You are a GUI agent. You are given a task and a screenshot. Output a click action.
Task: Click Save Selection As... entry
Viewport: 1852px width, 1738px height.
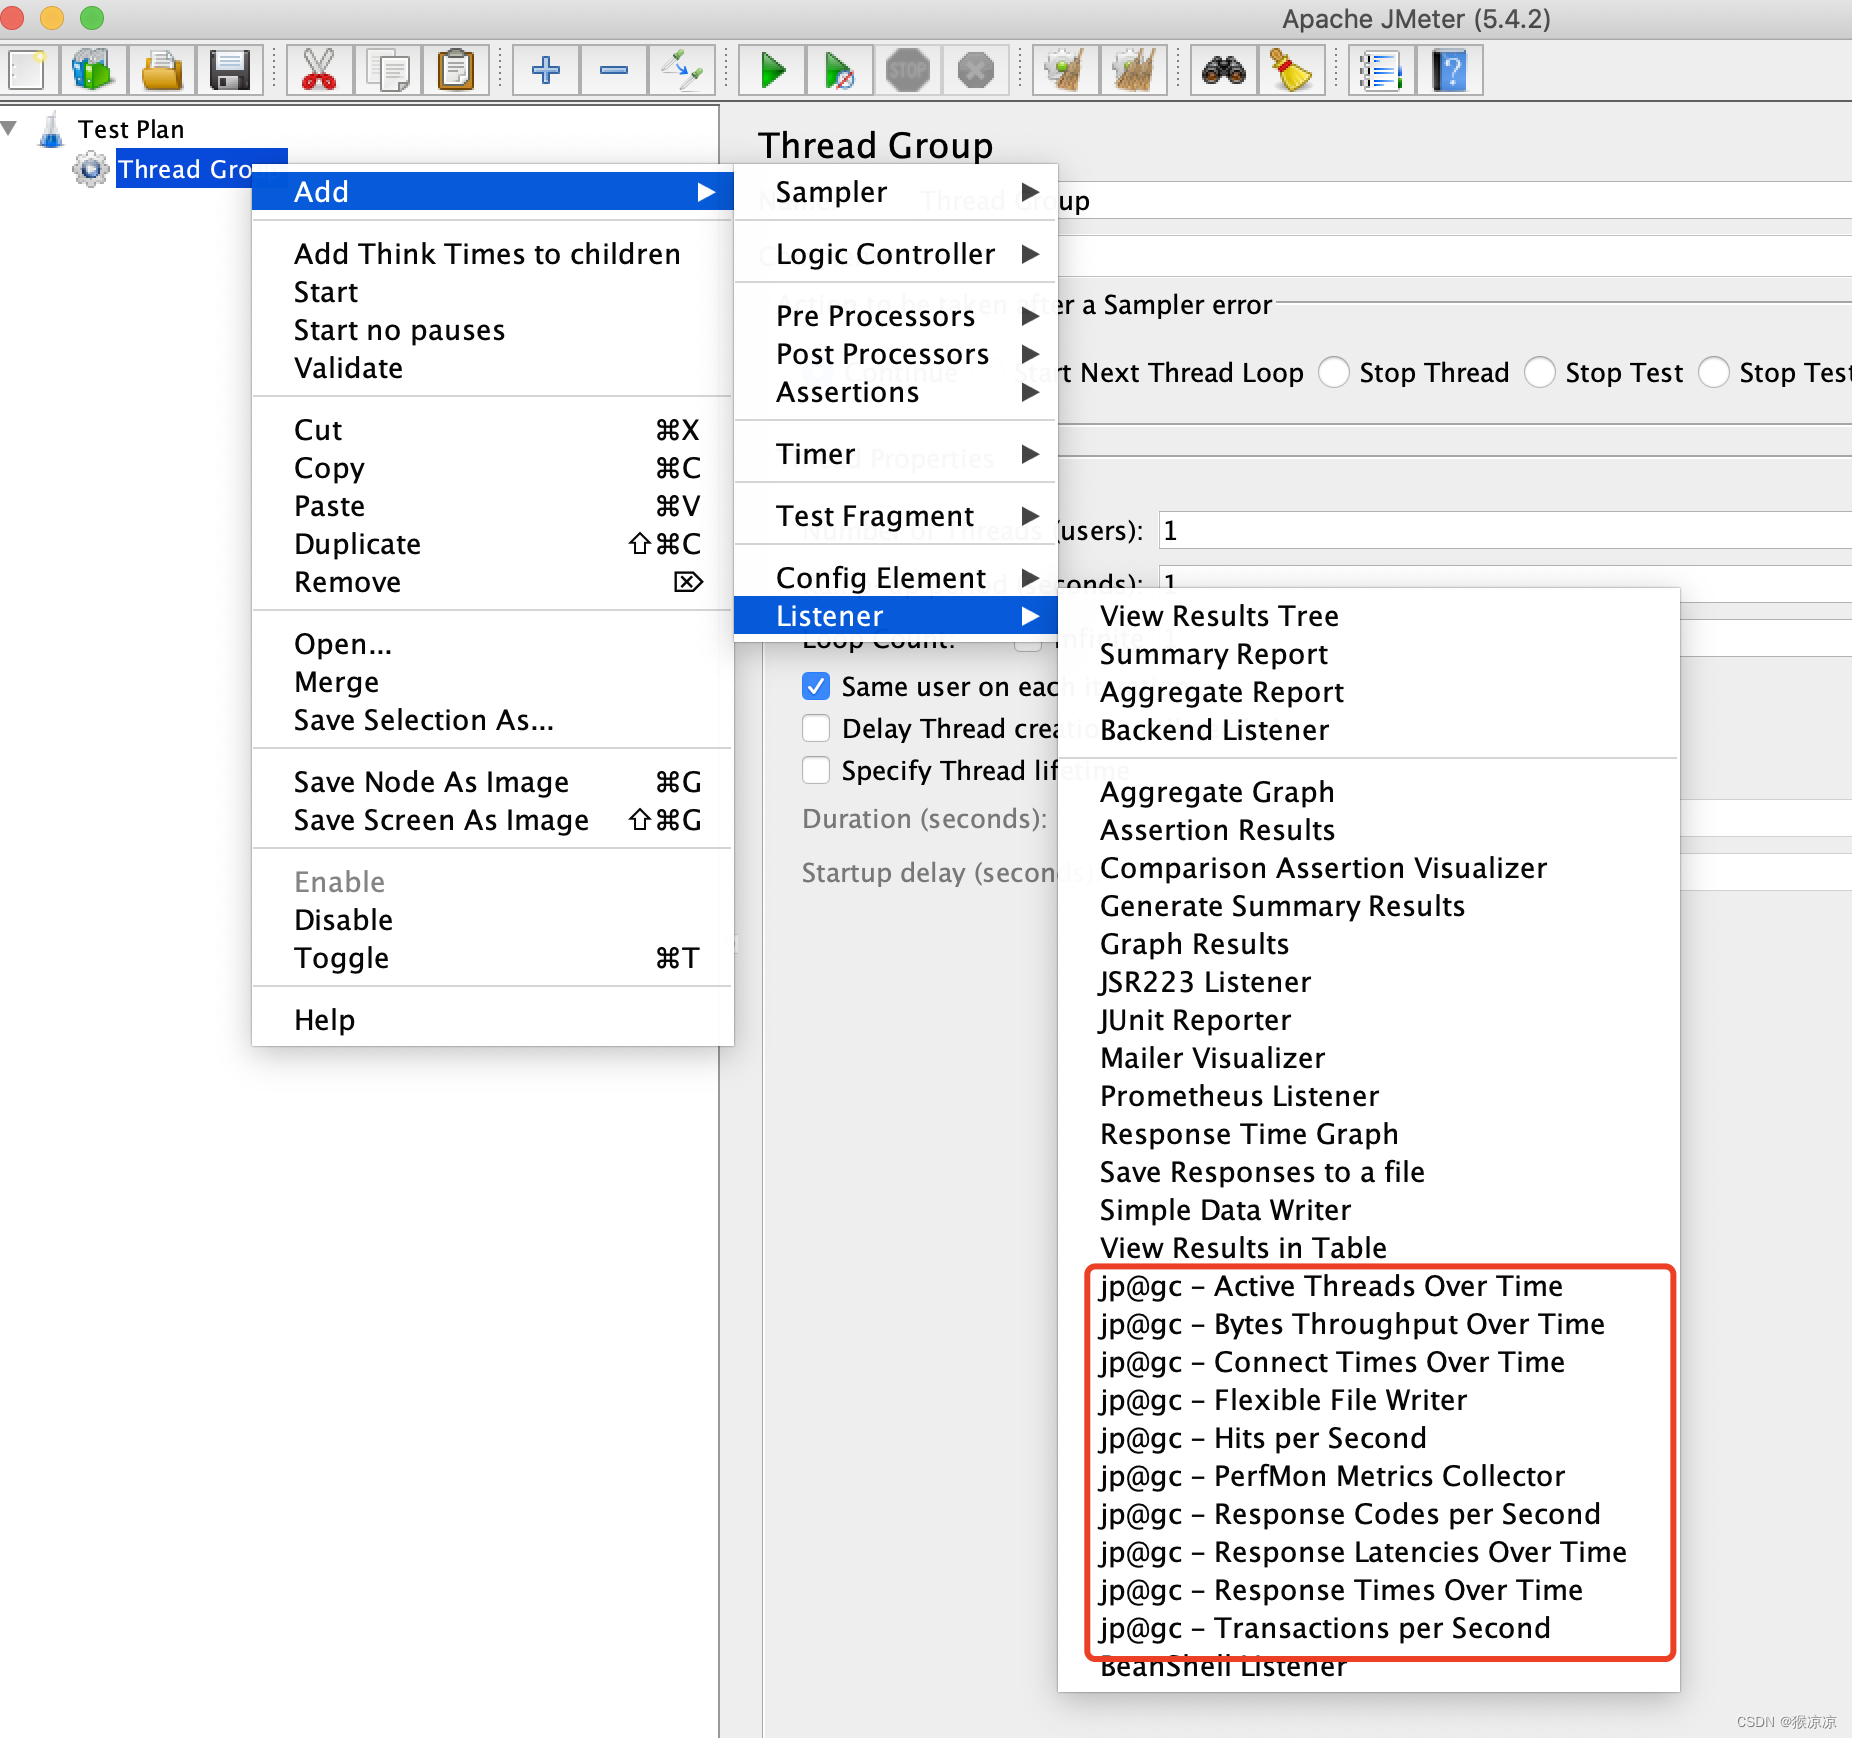click(492, 720)
